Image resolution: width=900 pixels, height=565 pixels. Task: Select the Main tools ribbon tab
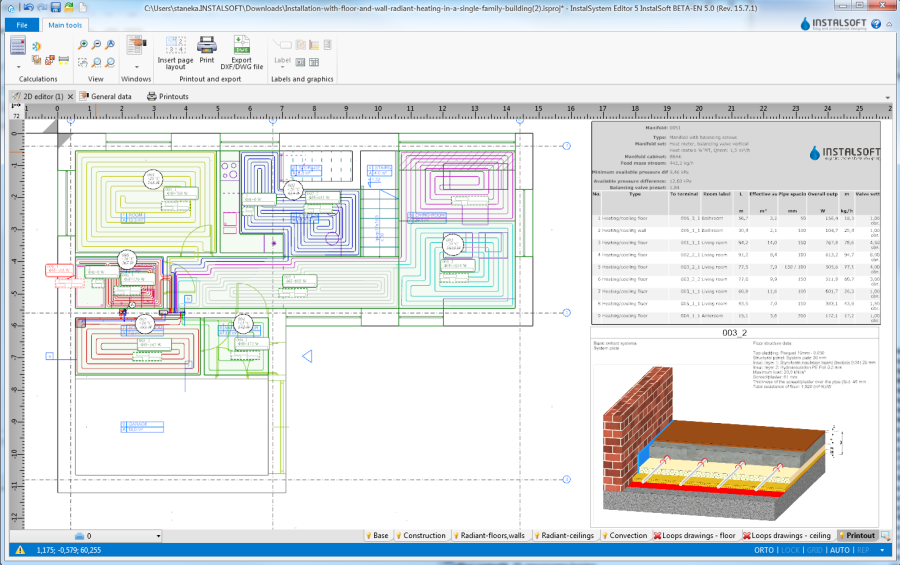65,25
